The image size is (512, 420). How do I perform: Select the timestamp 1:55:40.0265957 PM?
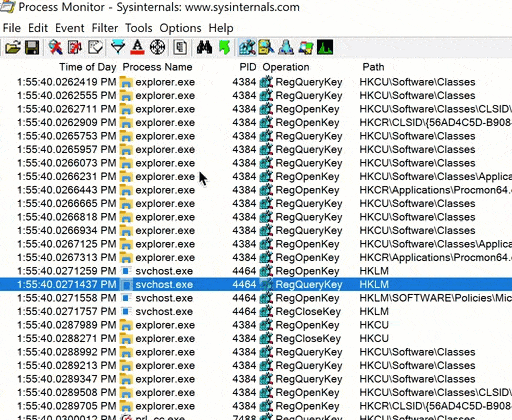[67, 150]
